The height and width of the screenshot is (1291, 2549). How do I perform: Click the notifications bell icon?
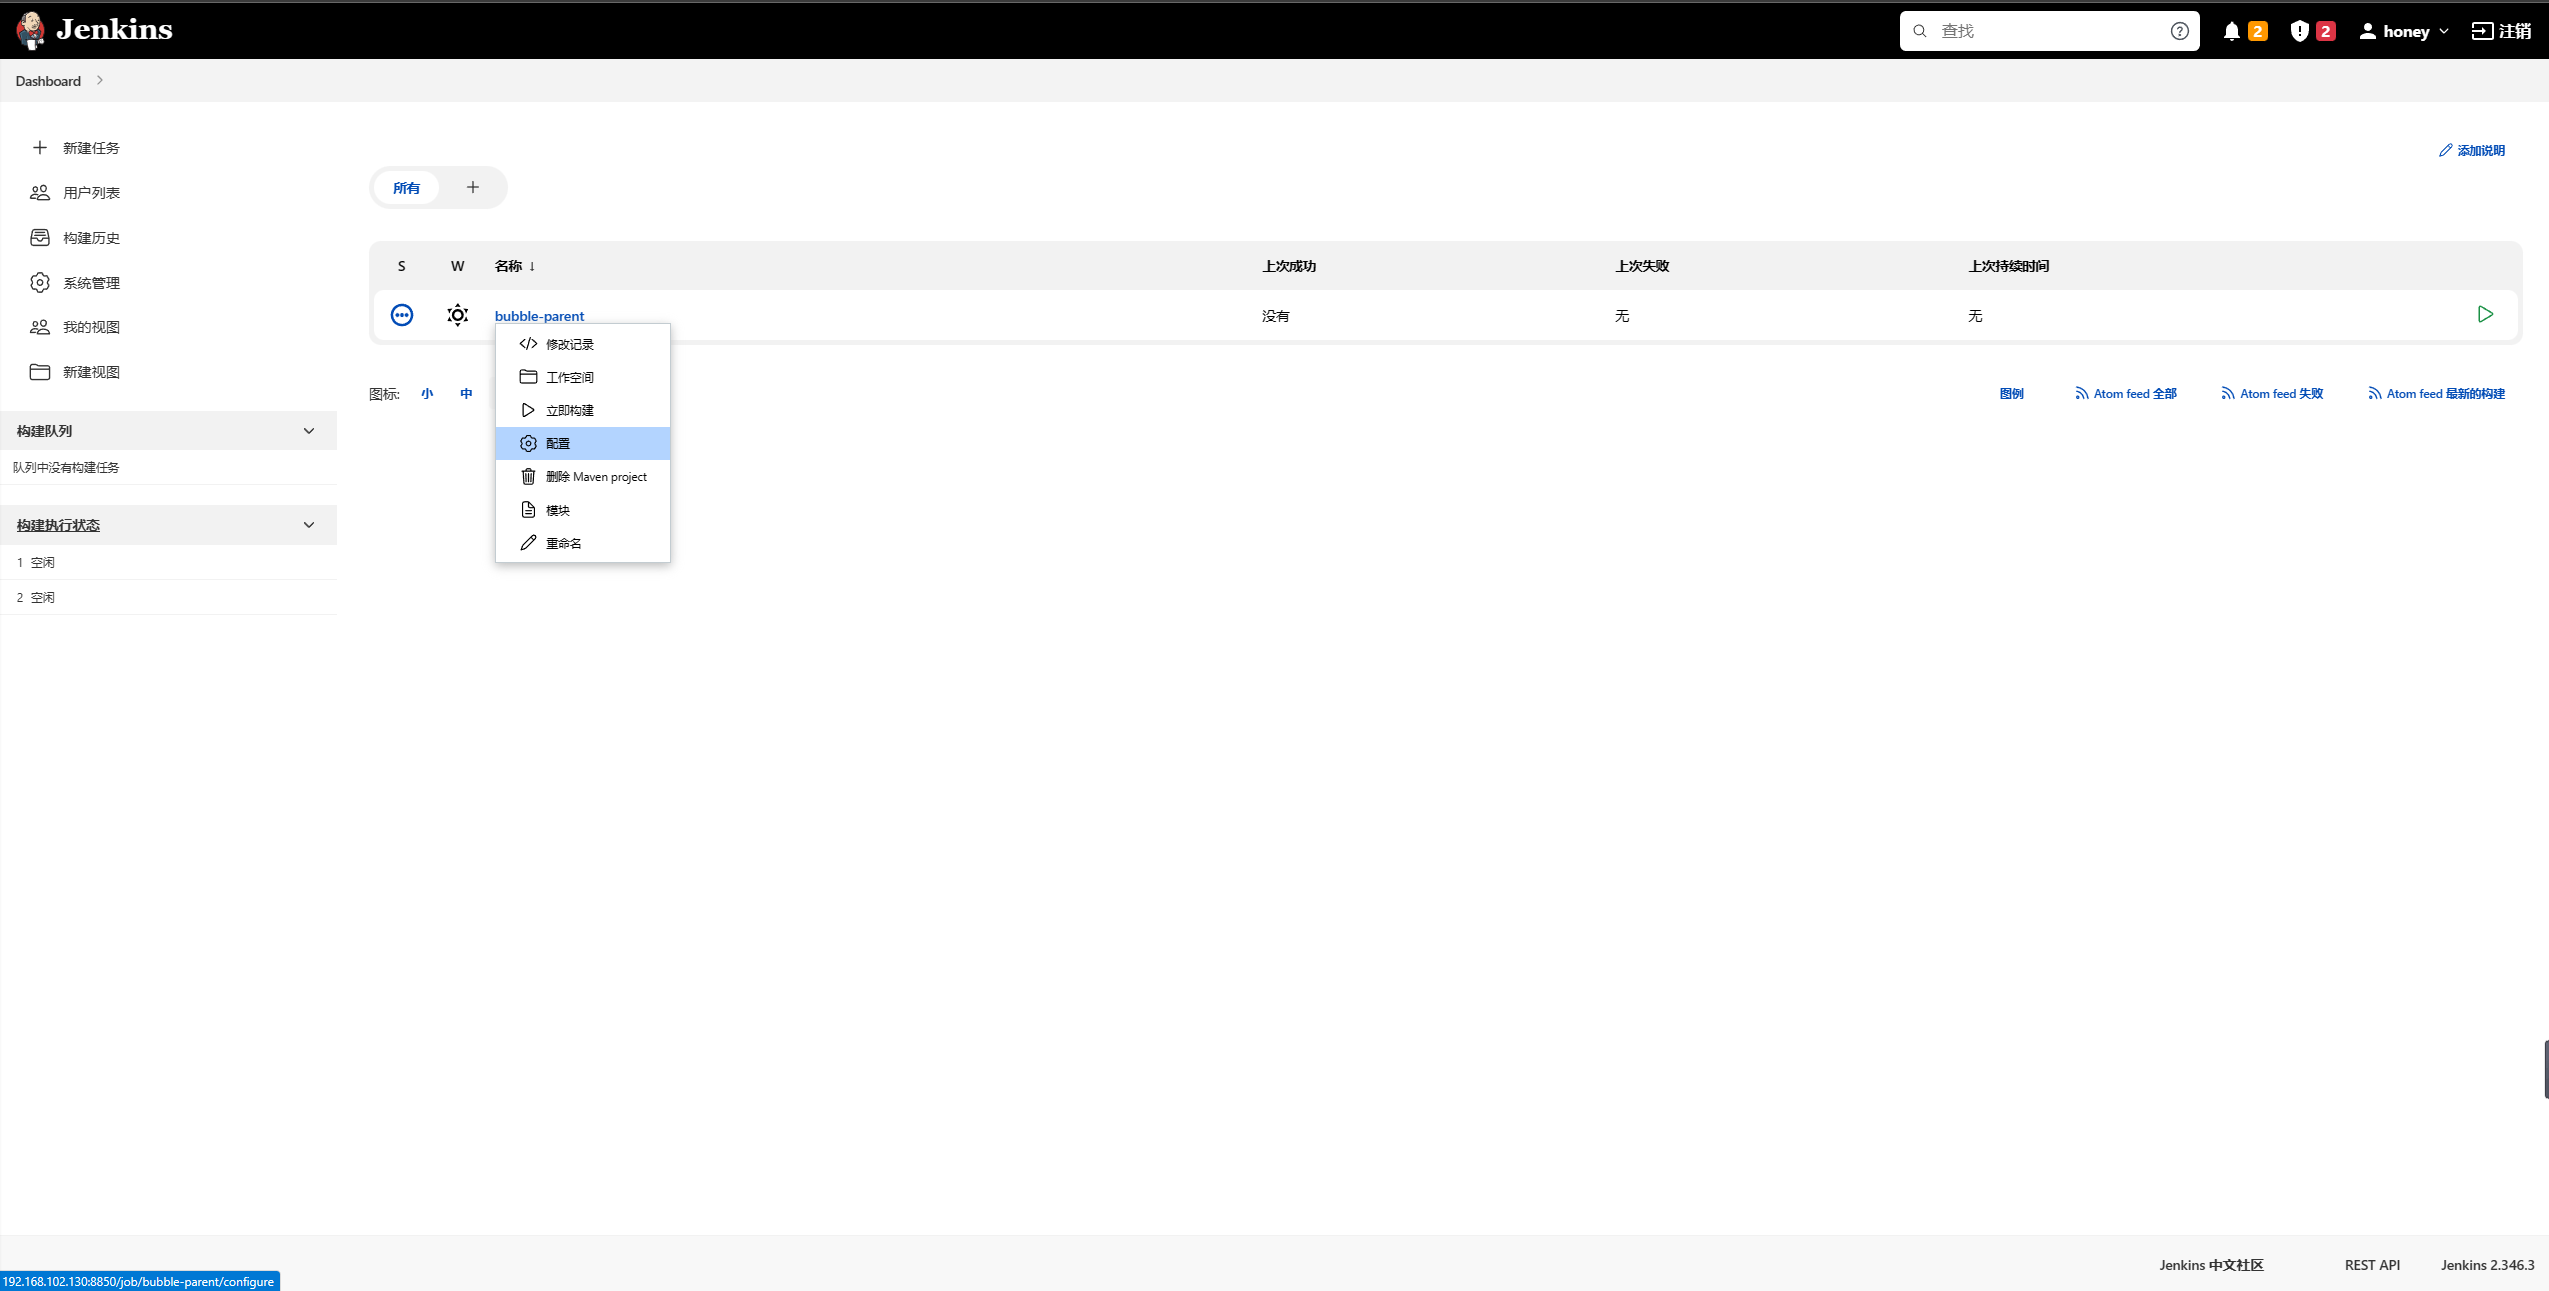[x=2233, y=30]
